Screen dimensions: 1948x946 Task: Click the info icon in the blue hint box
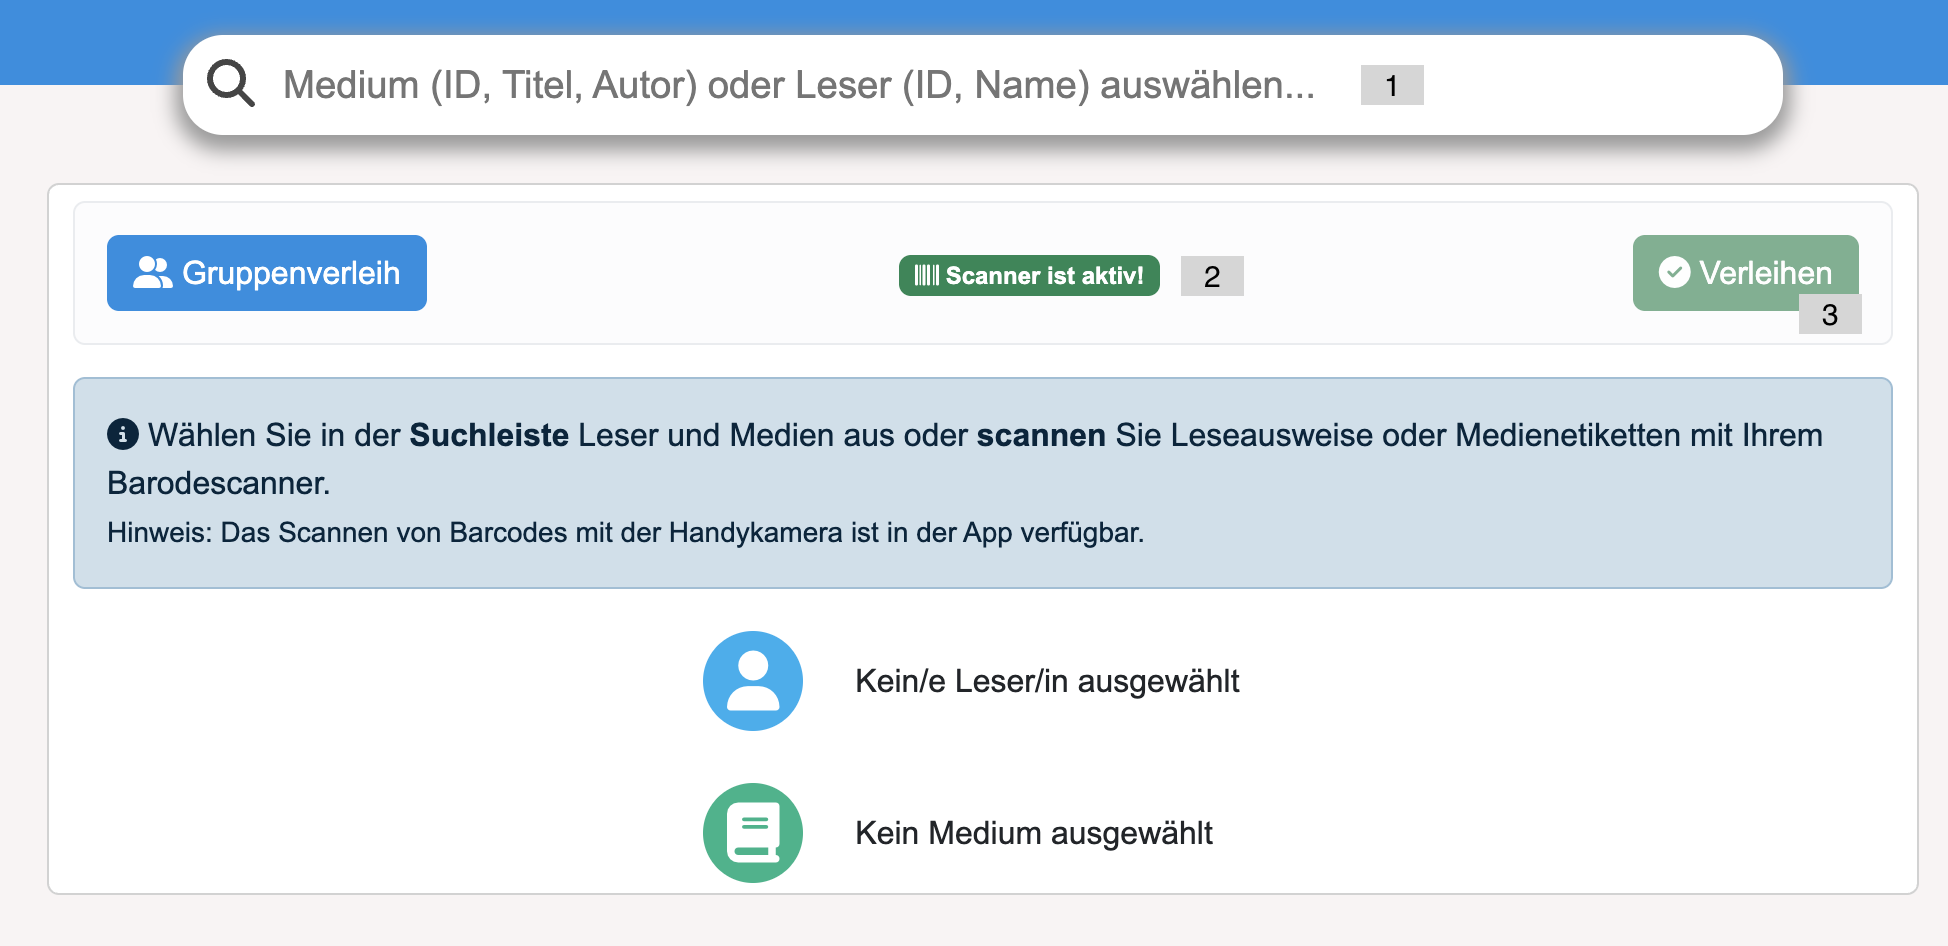click(122, 434)
